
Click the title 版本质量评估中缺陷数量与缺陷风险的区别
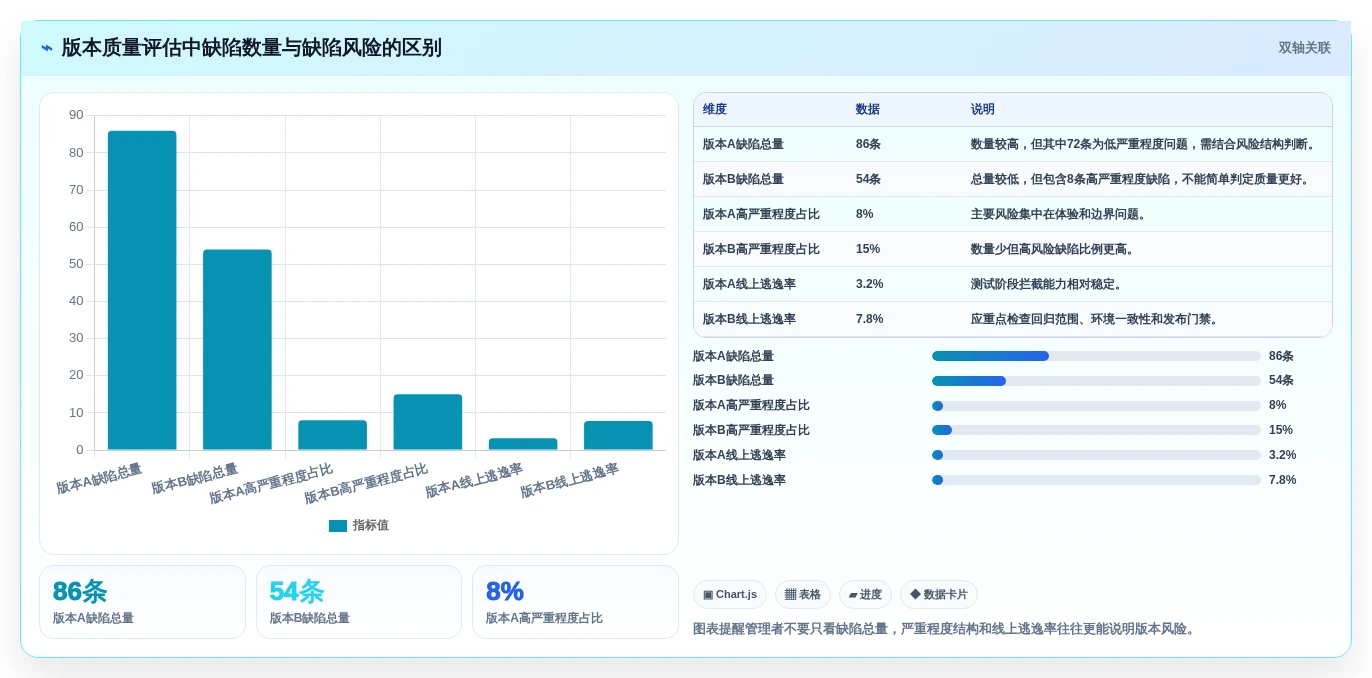[x=251, y=48]
